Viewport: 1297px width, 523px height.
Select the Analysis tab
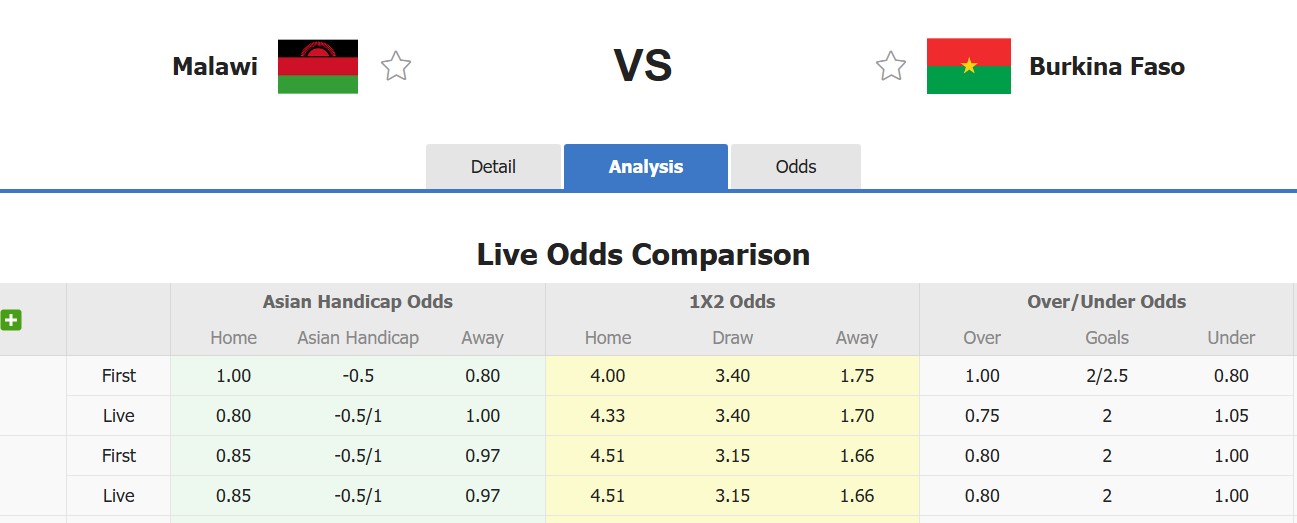pyautogui.click(x=645, y=167)
